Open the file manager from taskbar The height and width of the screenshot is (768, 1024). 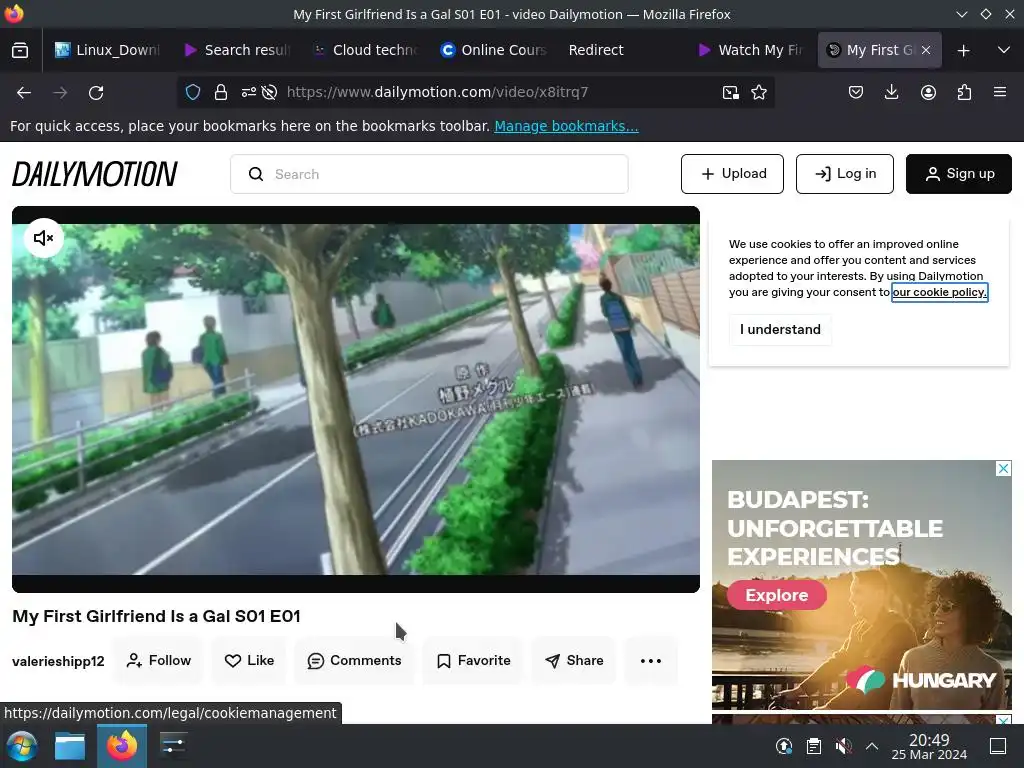pyautogui.click(x=70, y=746)
